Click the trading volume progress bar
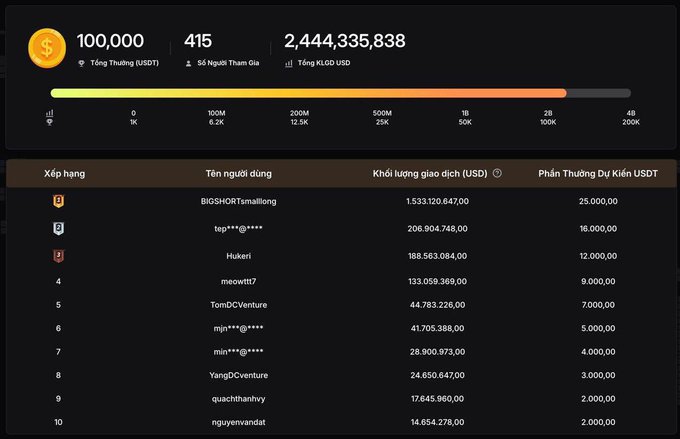This screenshot has width=680, height=439. click(340, 93)
